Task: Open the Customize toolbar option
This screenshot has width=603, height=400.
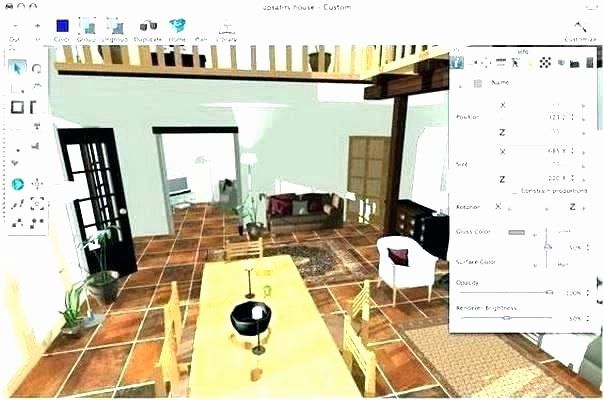Action: point(579,30)
